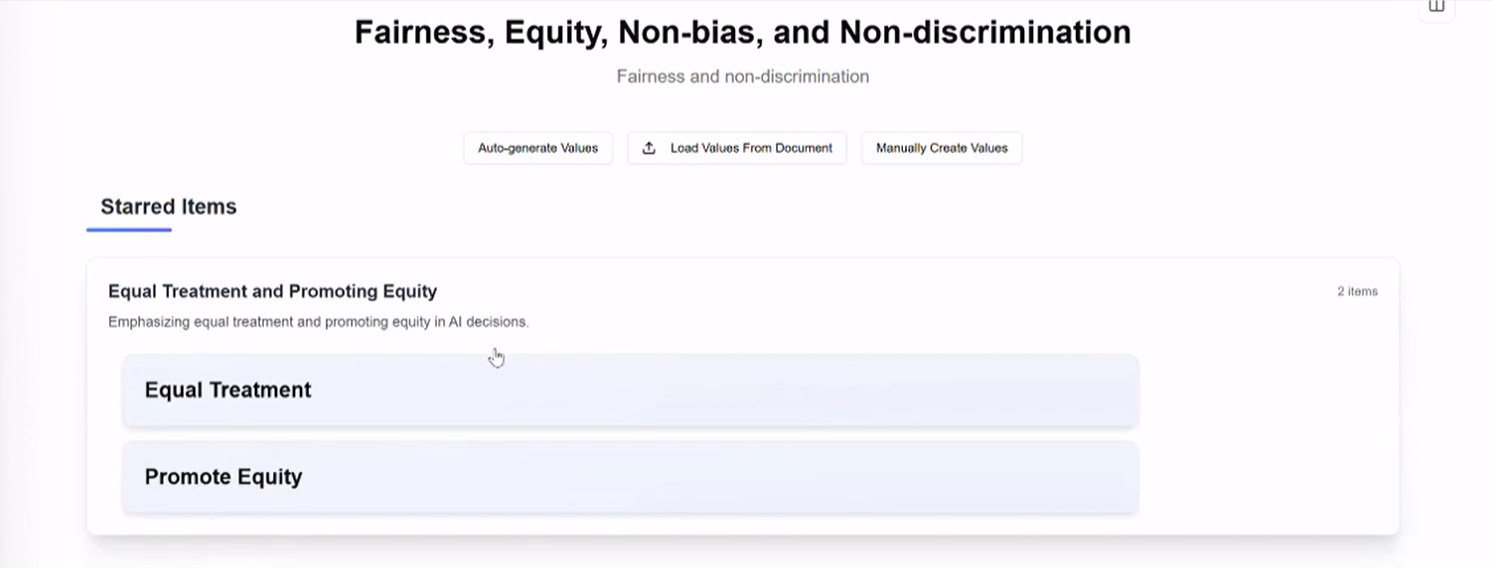Viewport: 1492px width, 568px height.
Task: Click the "Equal Treatment" card title text
Action: (228, 390)
